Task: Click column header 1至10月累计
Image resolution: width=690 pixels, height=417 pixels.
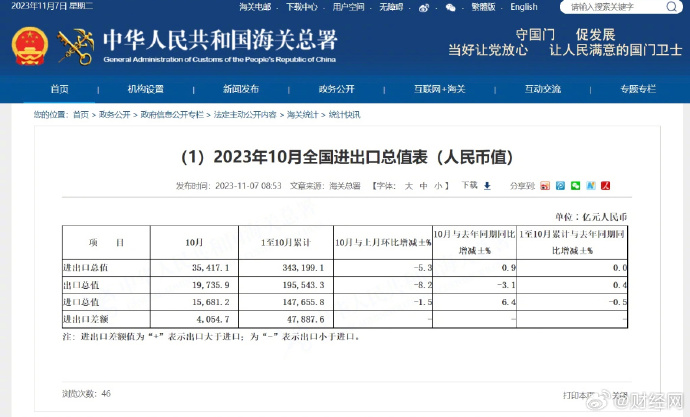Action: coord(286,242)
